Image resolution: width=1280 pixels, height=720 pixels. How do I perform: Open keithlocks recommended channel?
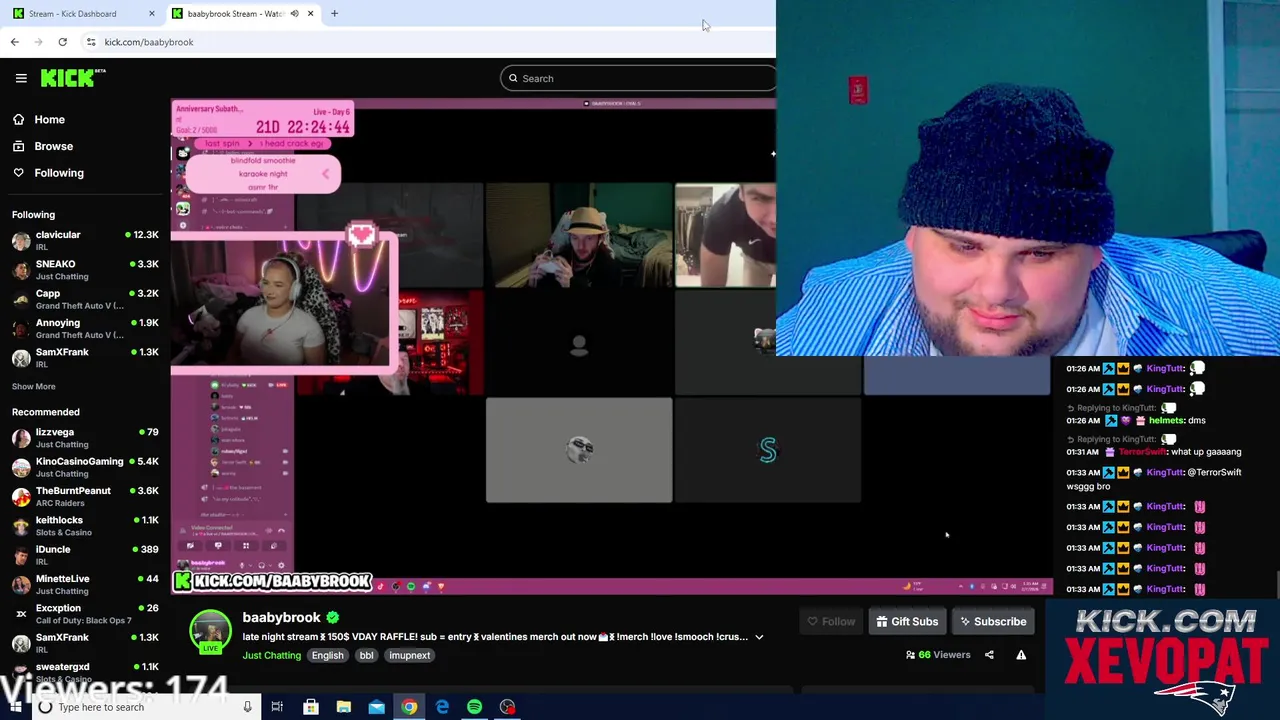(x=85, y=526)
